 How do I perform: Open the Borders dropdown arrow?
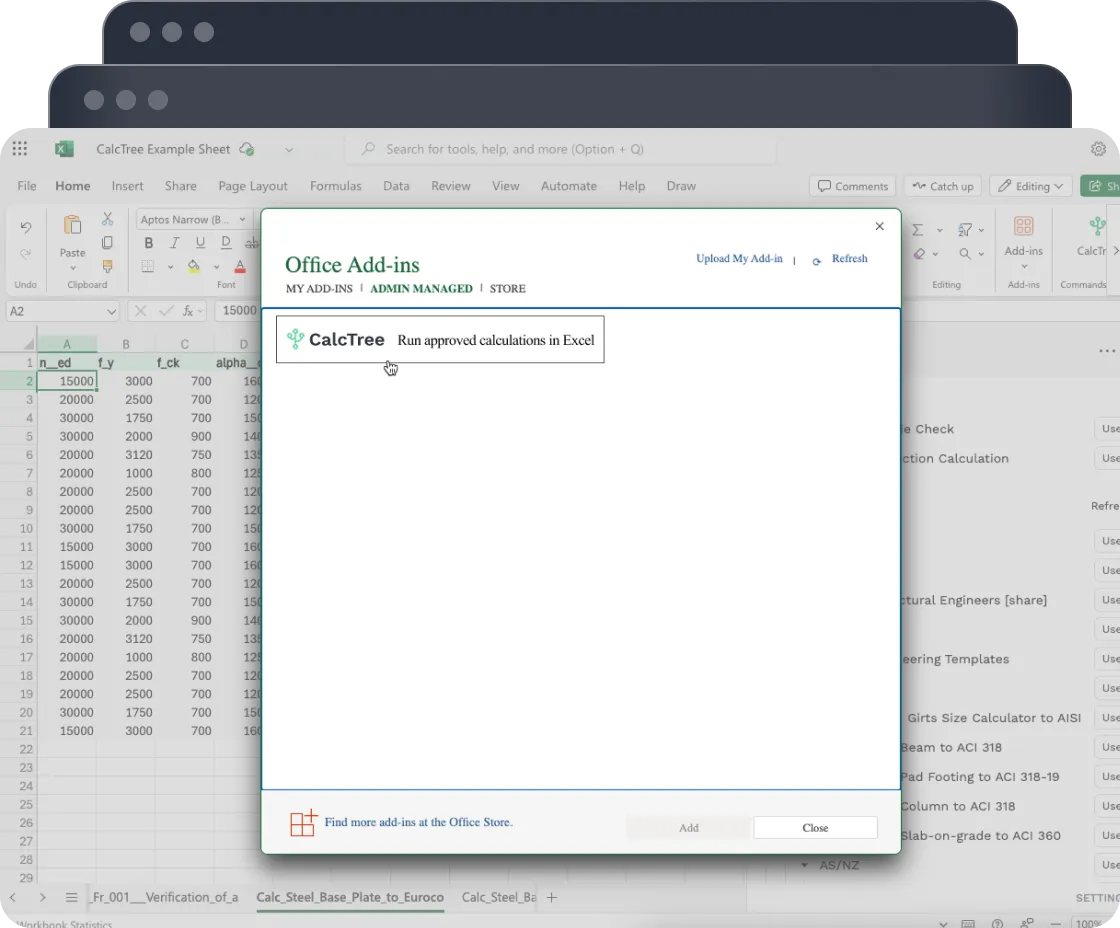coord(170,267)
